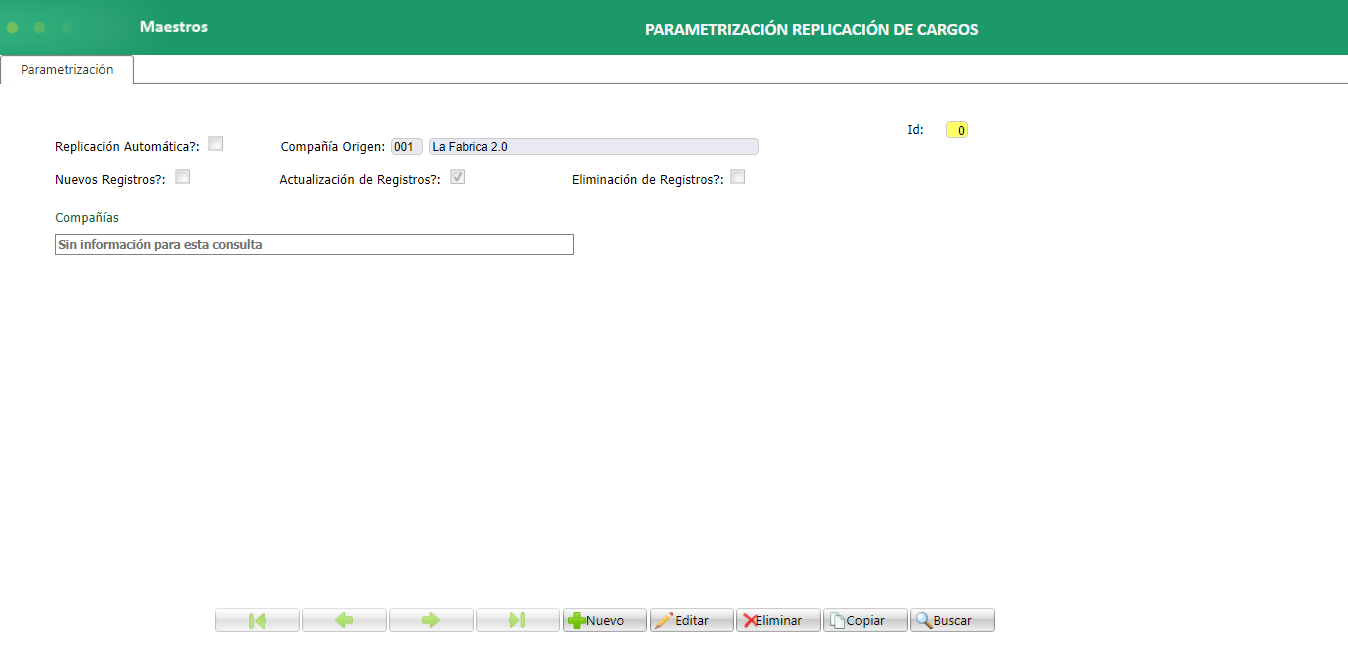The height and width of the screenshot is (657, 1348).
Task: Select the first record navigation icon
Action: pos(256,620)
